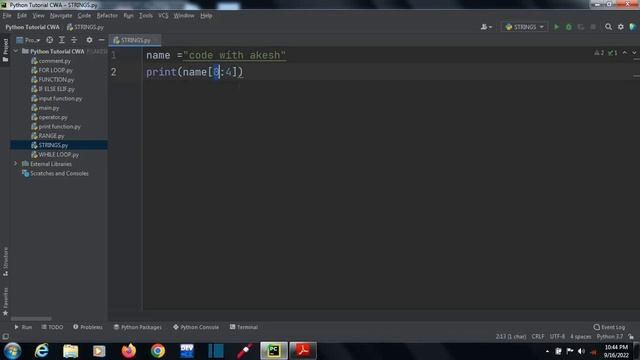640x360 pixels.
Task: Open IDE settings gear icon in top toolbar
Action: tap(620, 27)
